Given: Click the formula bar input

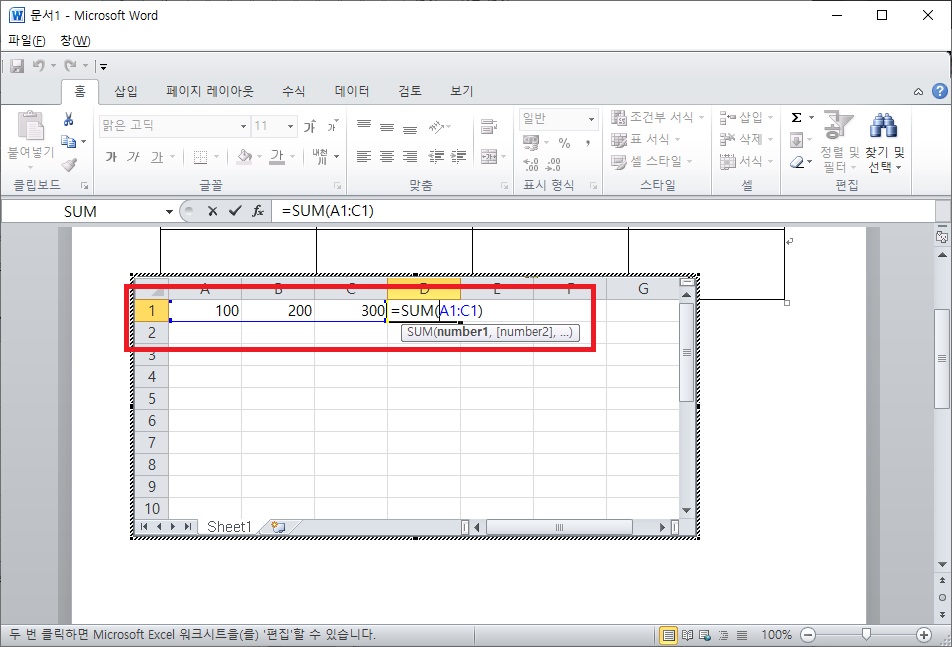Looking at the screenshot, I should 604,211.
